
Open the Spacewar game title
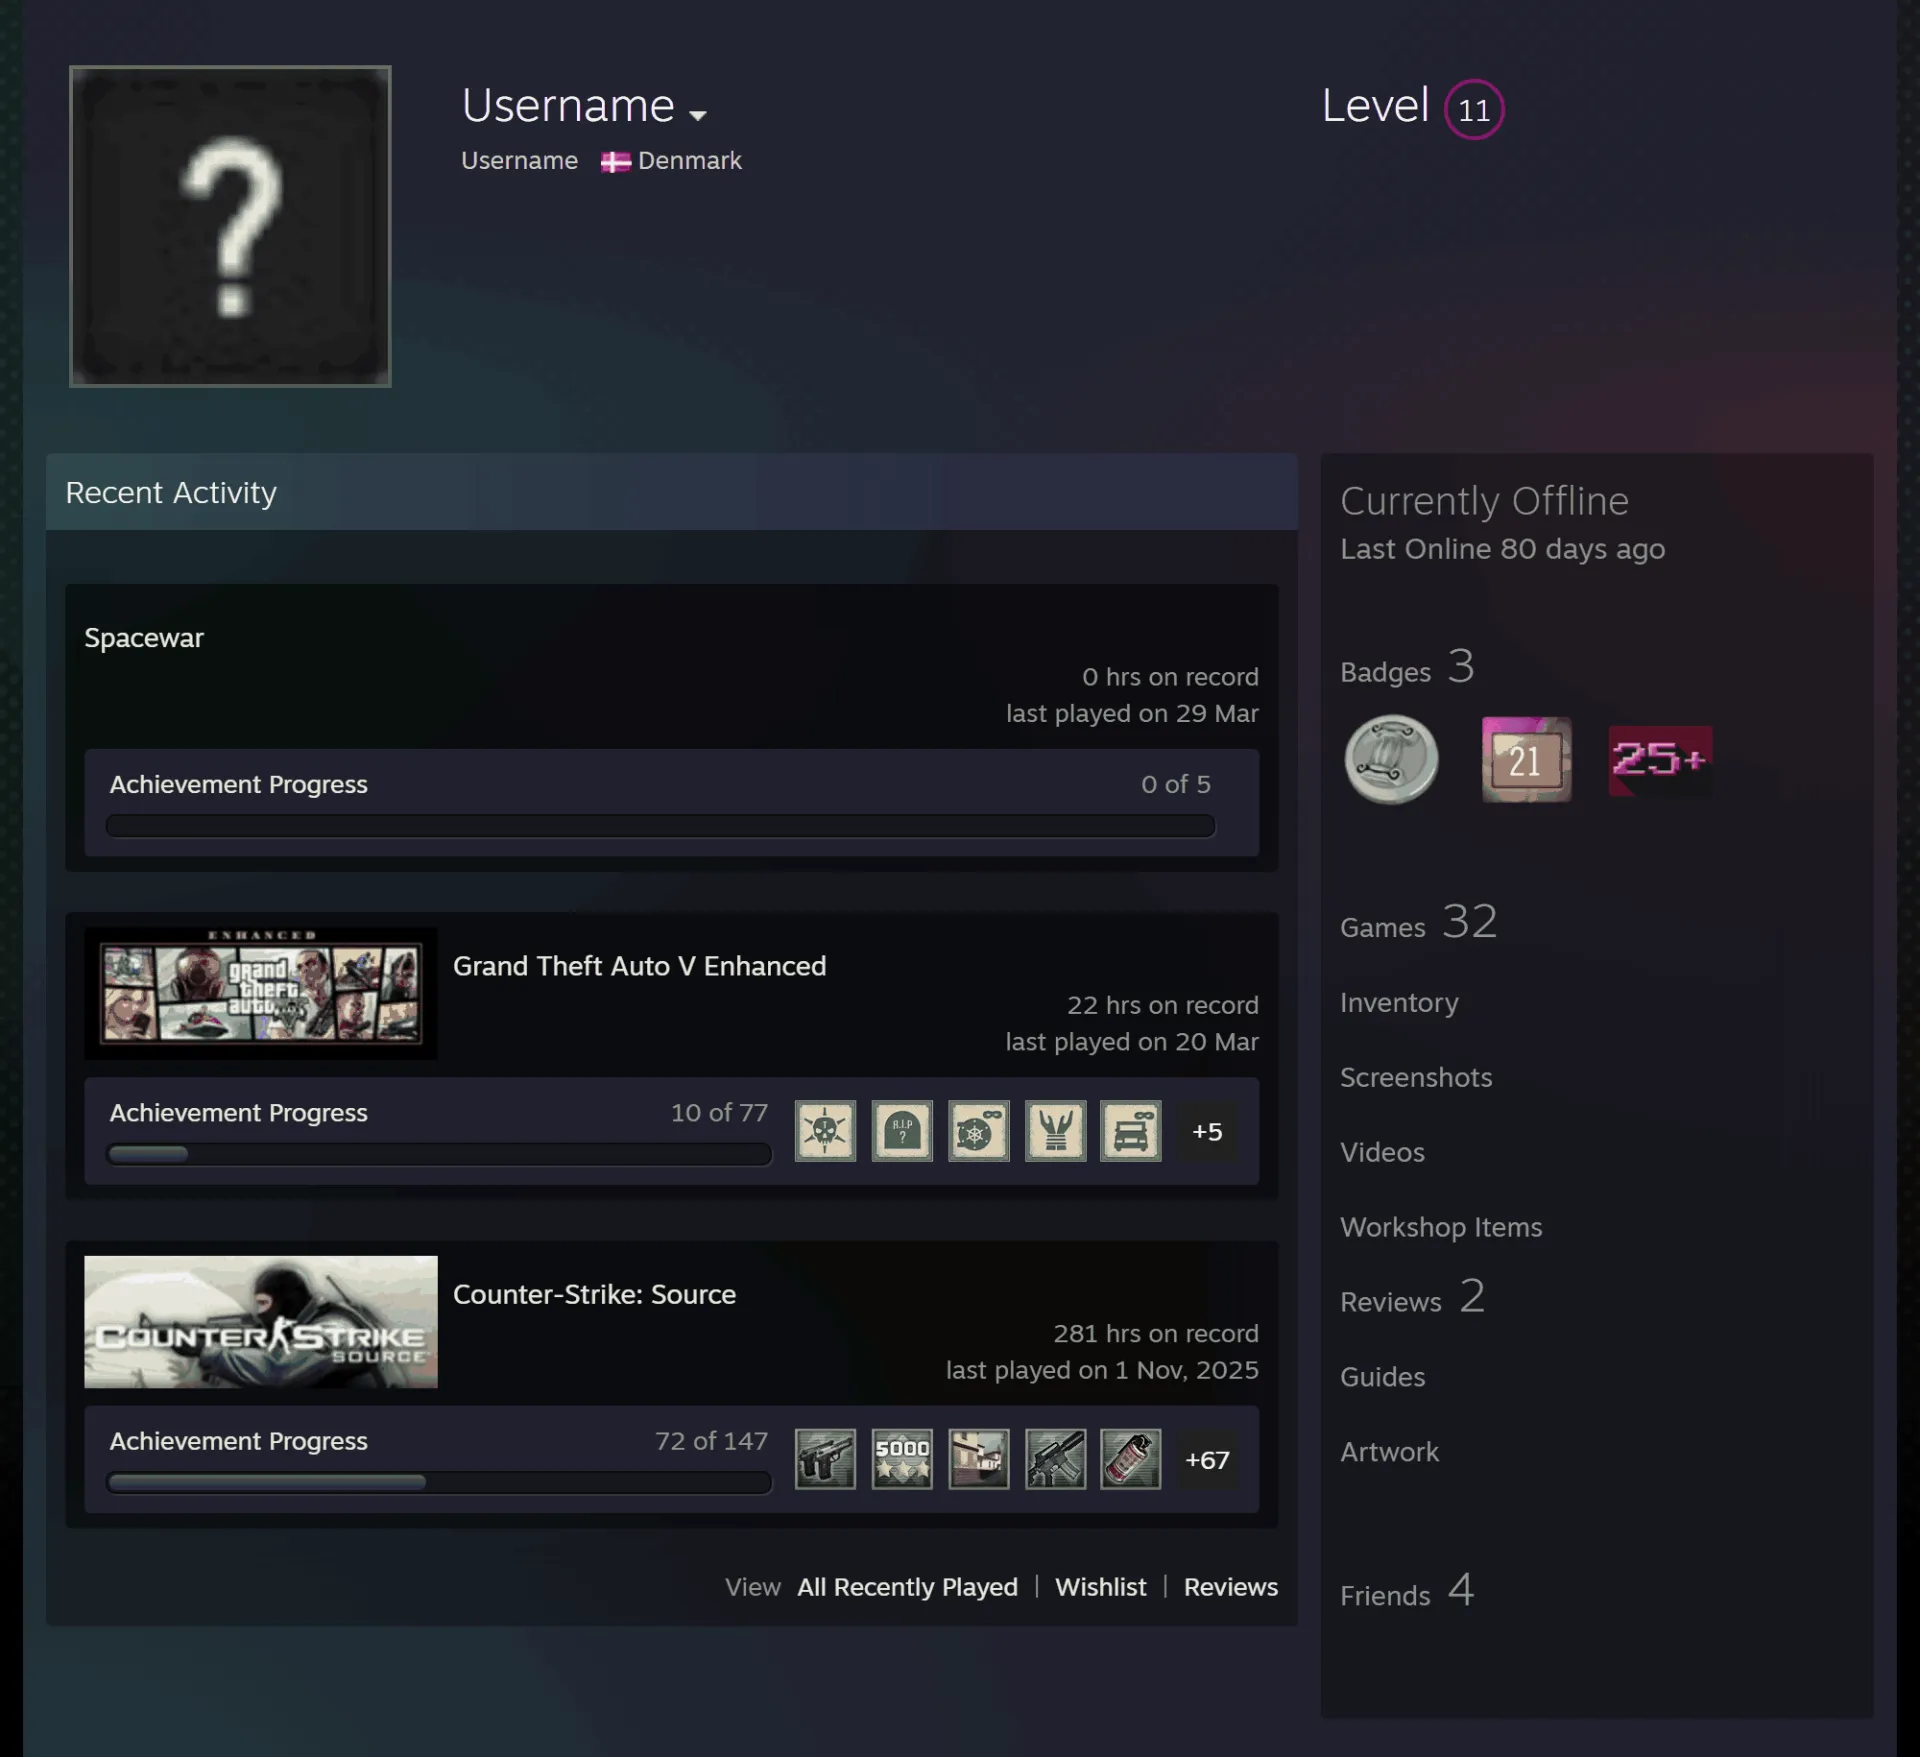click(x=144, y=638)
